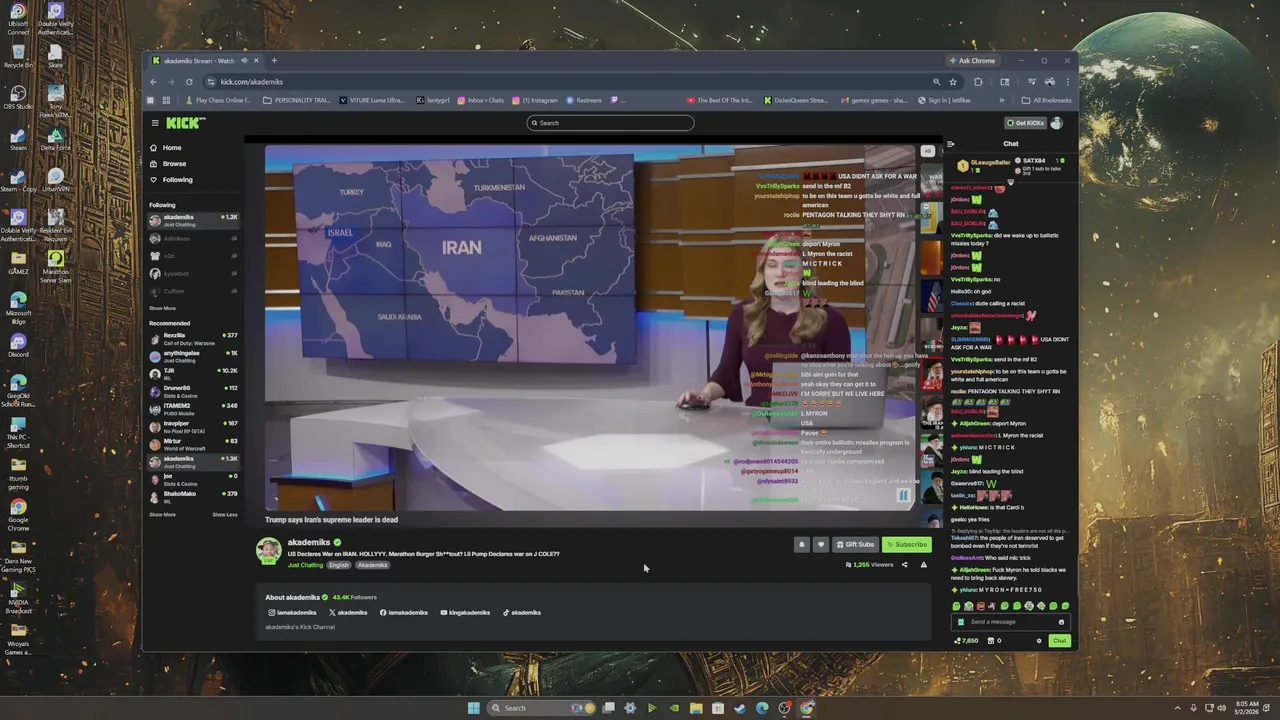Click the English language tag
1280x720 pixels.
coord(339,565)
